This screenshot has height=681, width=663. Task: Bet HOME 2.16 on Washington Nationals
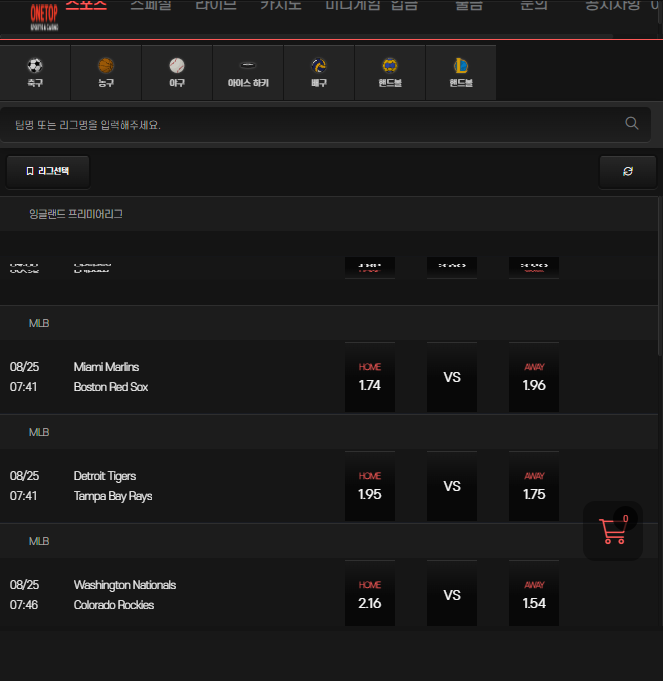tap(370, 593)
